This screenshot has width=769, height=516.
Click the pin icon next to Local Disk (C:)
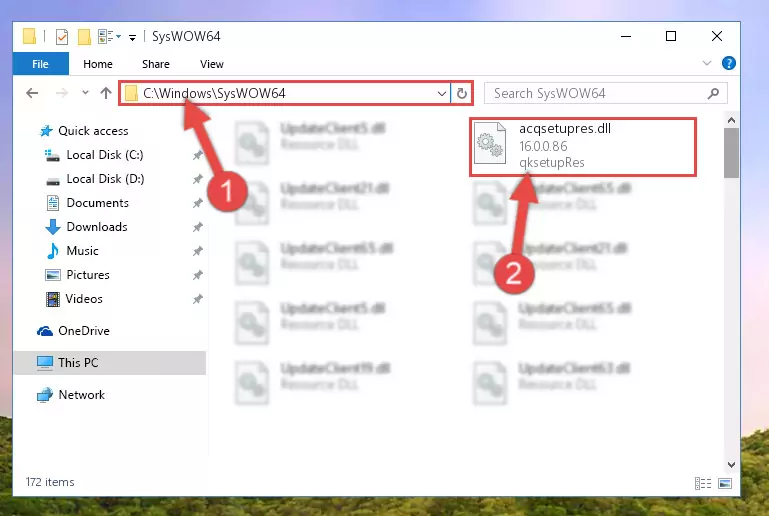coord(197,155)
